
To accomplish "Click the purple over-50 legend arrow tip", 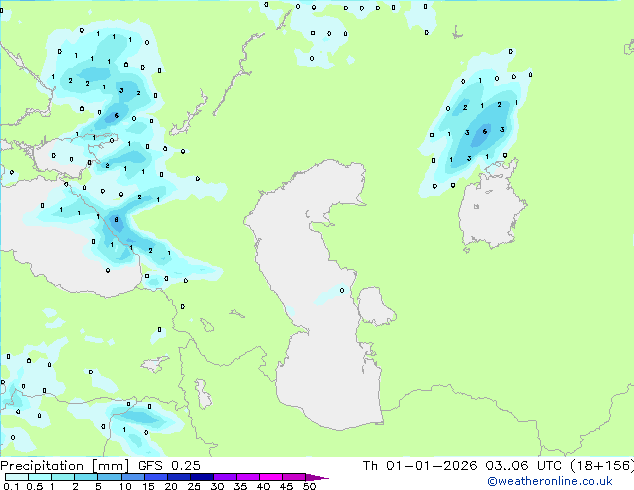I will coord(317,477).
